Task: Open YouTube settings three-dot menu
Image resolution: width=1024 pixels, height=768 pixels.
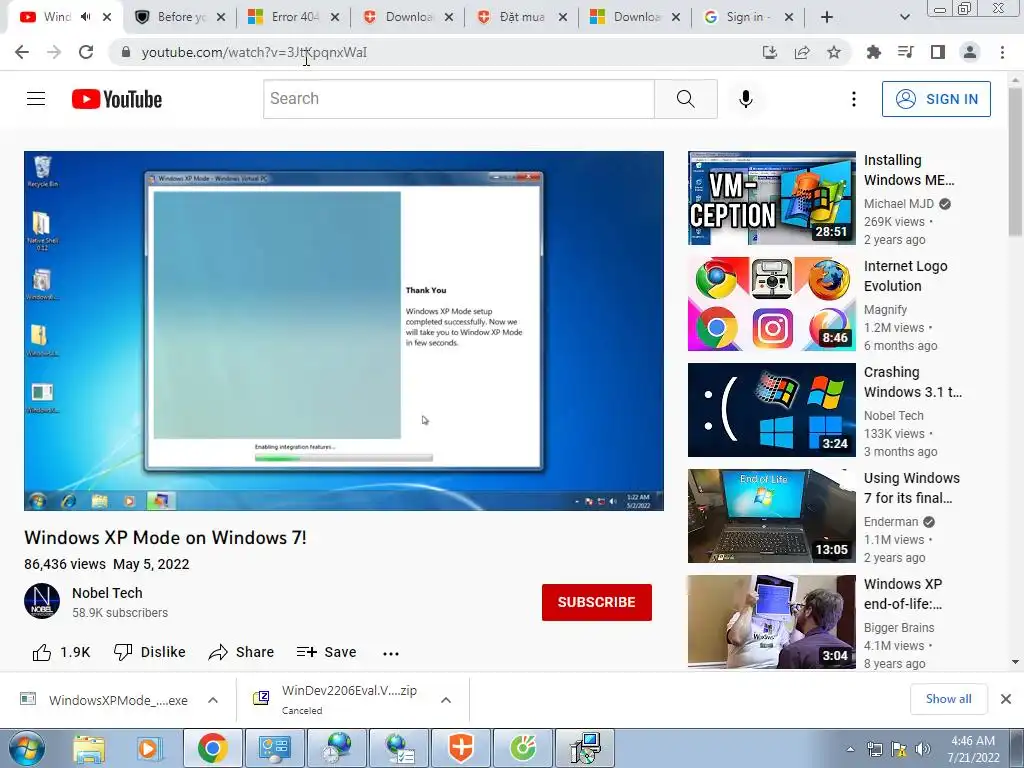Action: coord(854,99)
